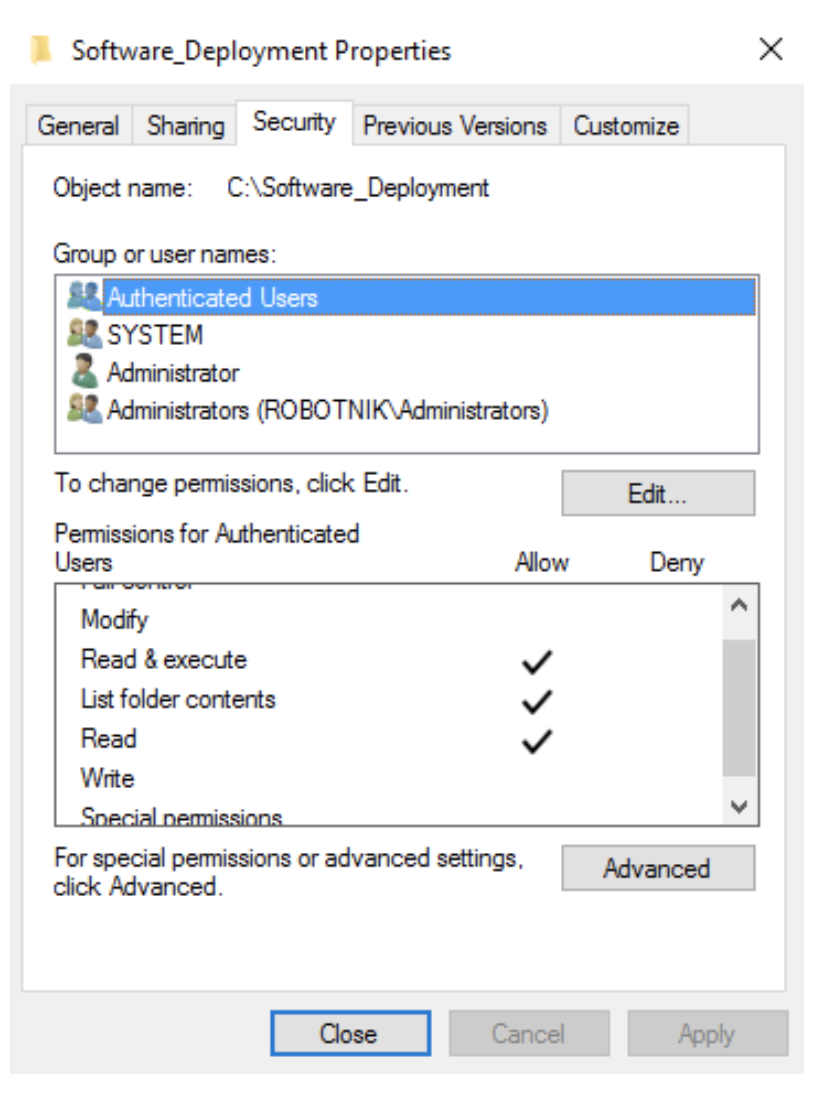Click the object name path C:\Software_Deployment
This screenshot has width=822, height=1098.
(x=358, y=188)
